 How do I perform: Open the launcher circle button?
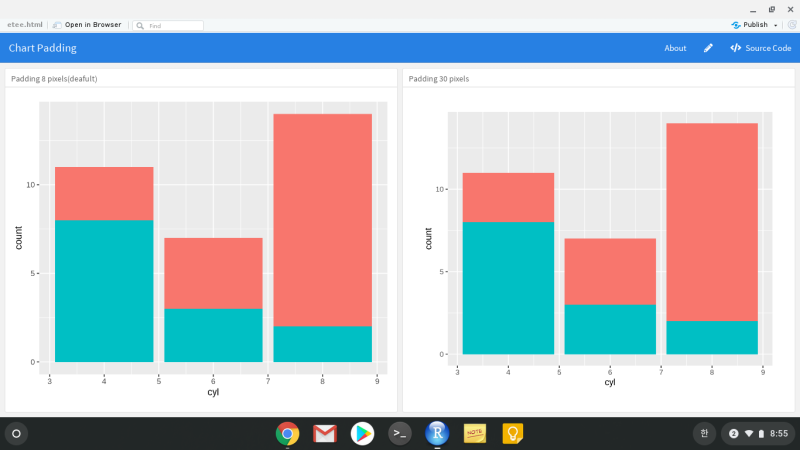click(x=16, y=434)
